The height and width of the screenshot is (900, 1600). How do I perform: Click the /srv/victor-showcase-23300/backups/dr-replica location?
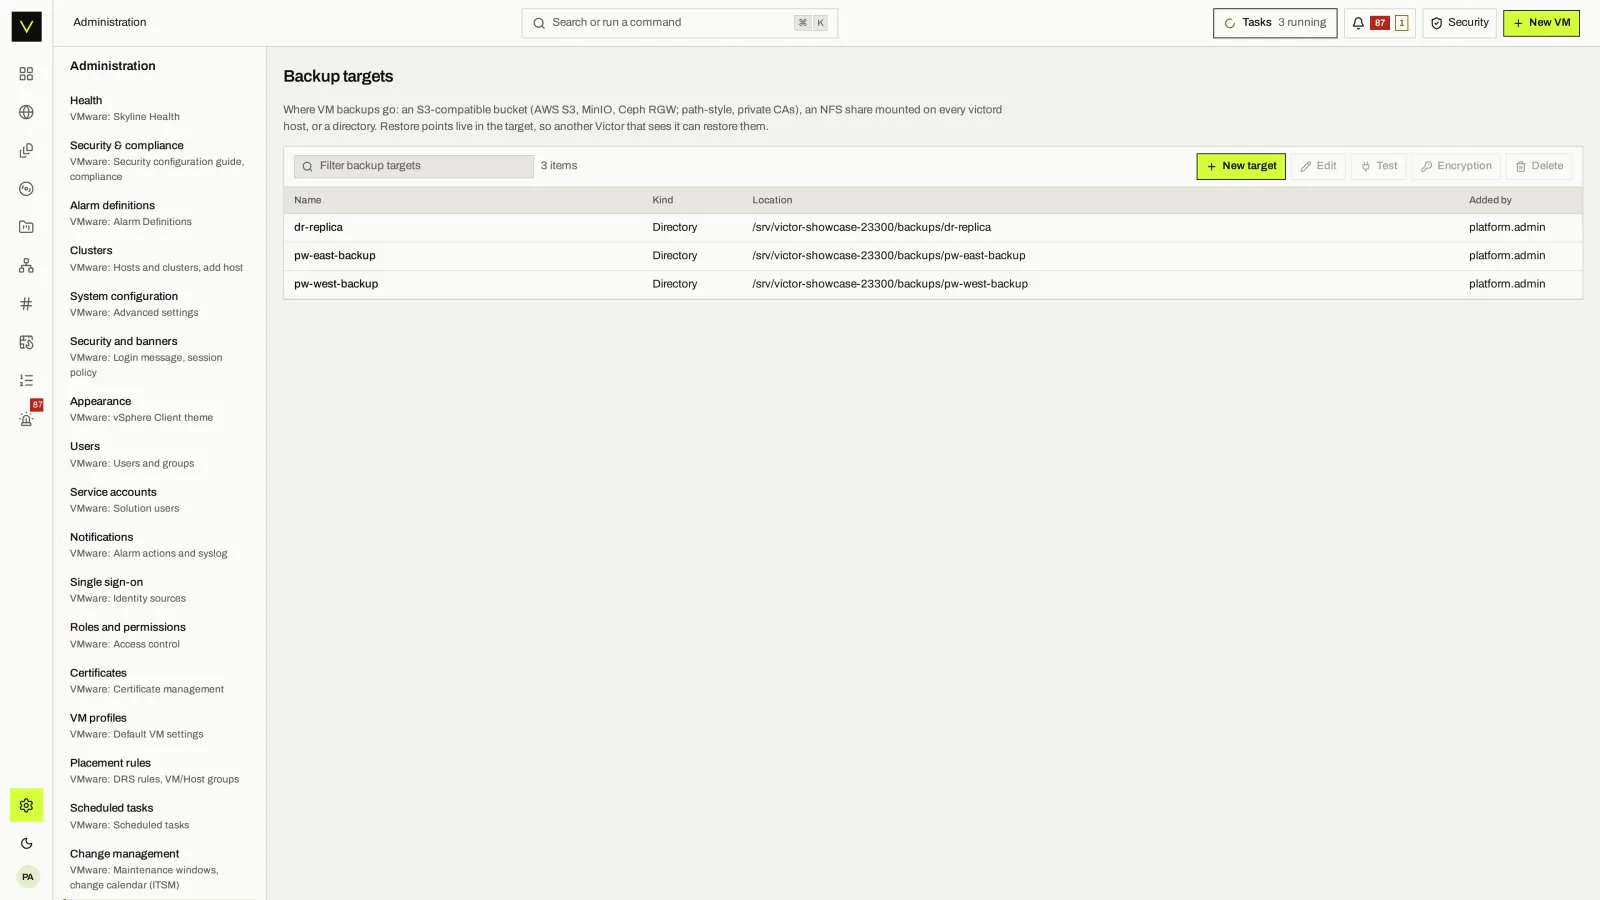pos(871,228)
